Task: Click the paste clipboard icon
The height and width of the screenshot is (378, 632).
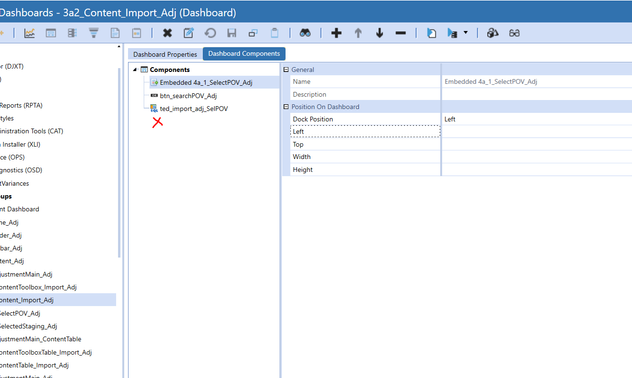Action: click(x=274, y=33)
